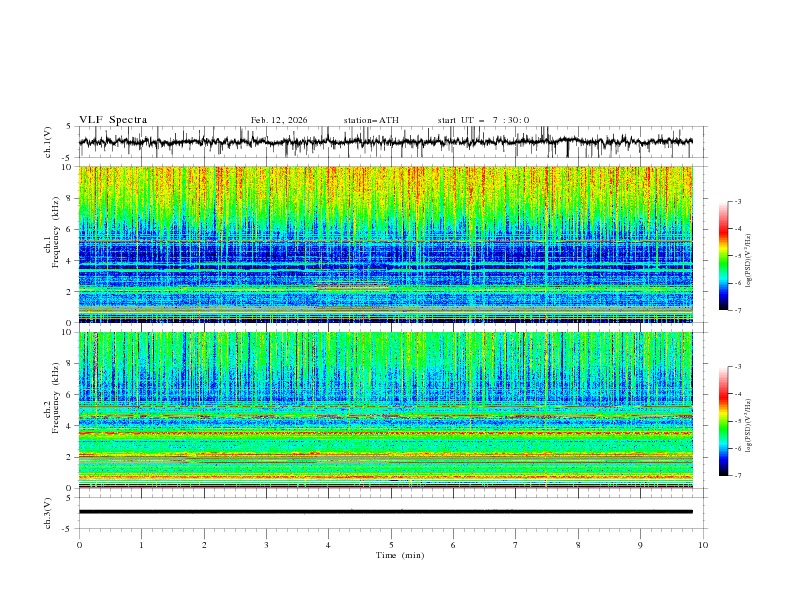Click the flat ch.3 voltage trace
Image resolution: width=792 pixels, height=612 pixels.
tap(385, 512)
